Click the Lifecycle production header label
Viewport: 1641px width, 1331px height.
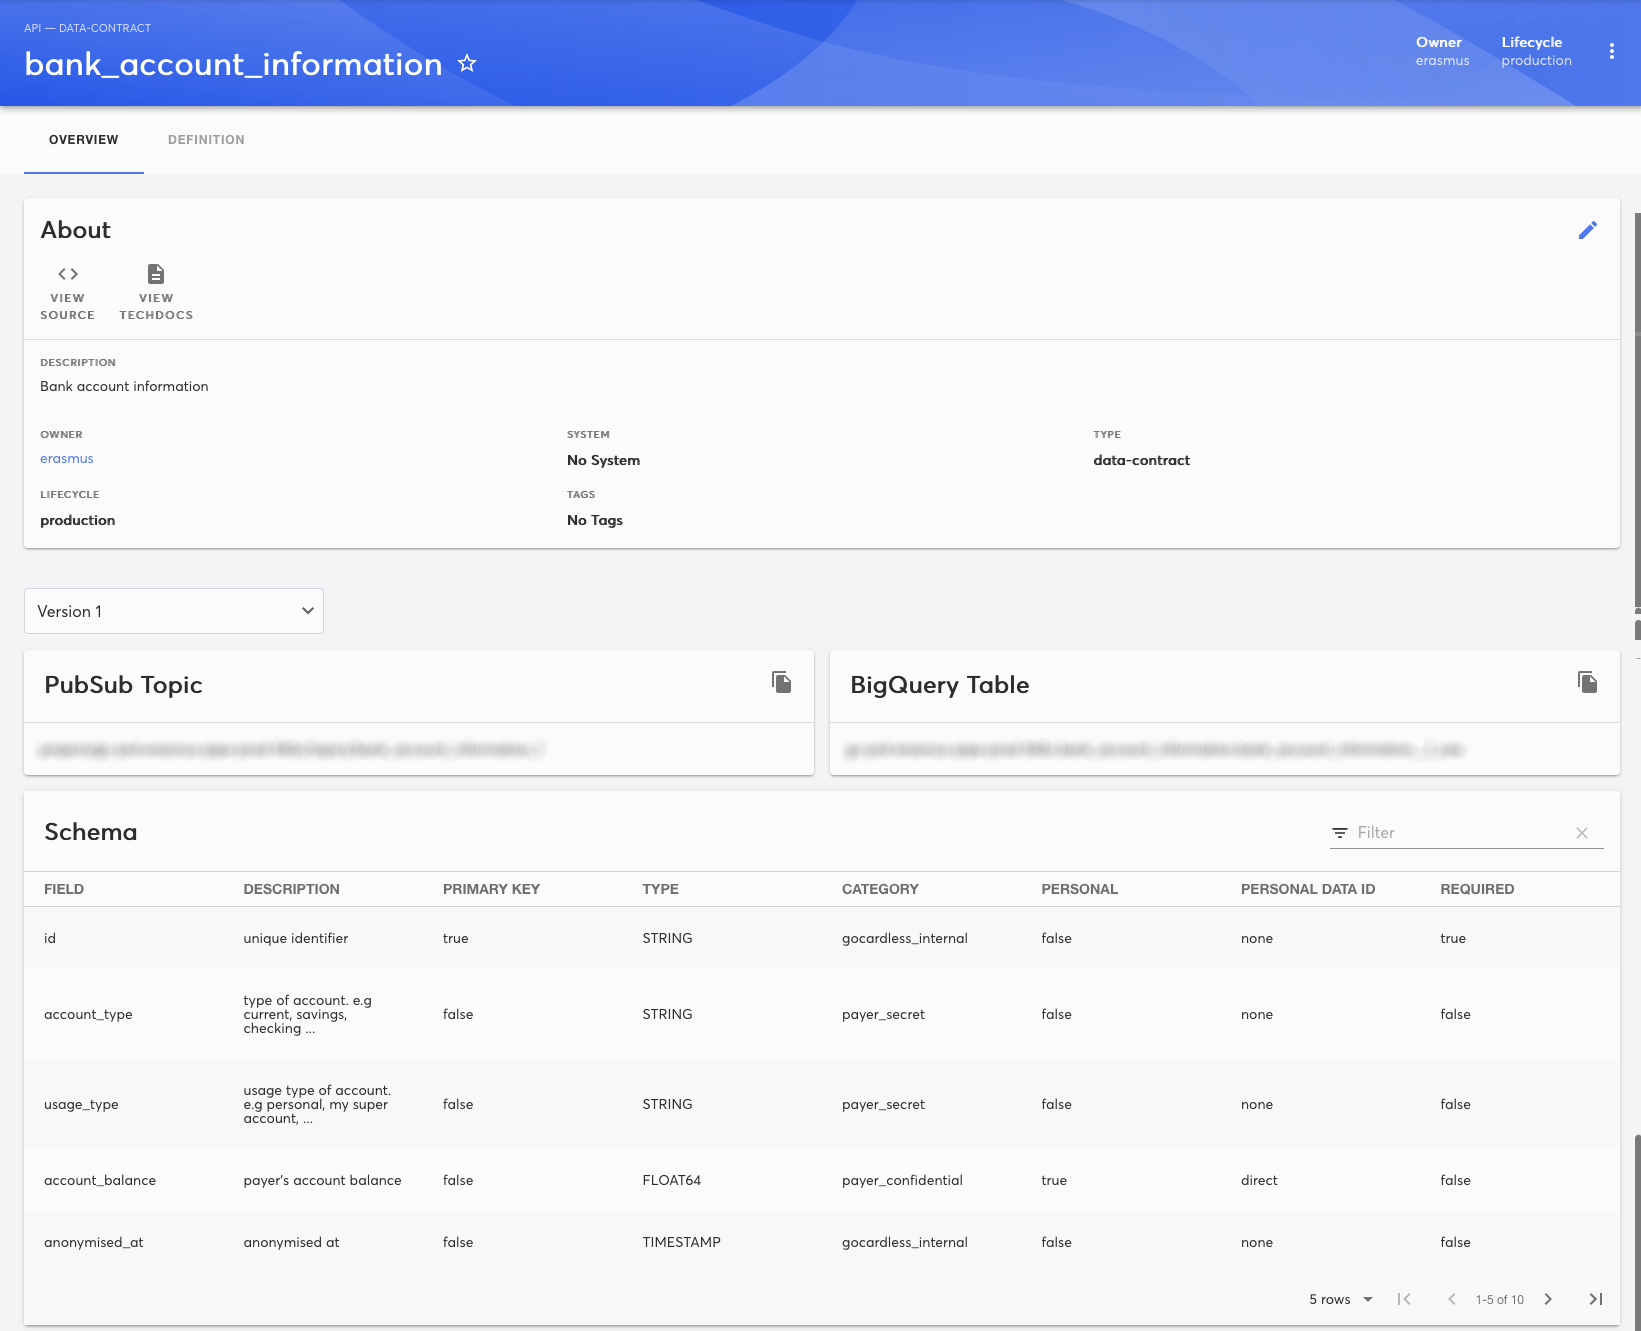point(1536,51)
